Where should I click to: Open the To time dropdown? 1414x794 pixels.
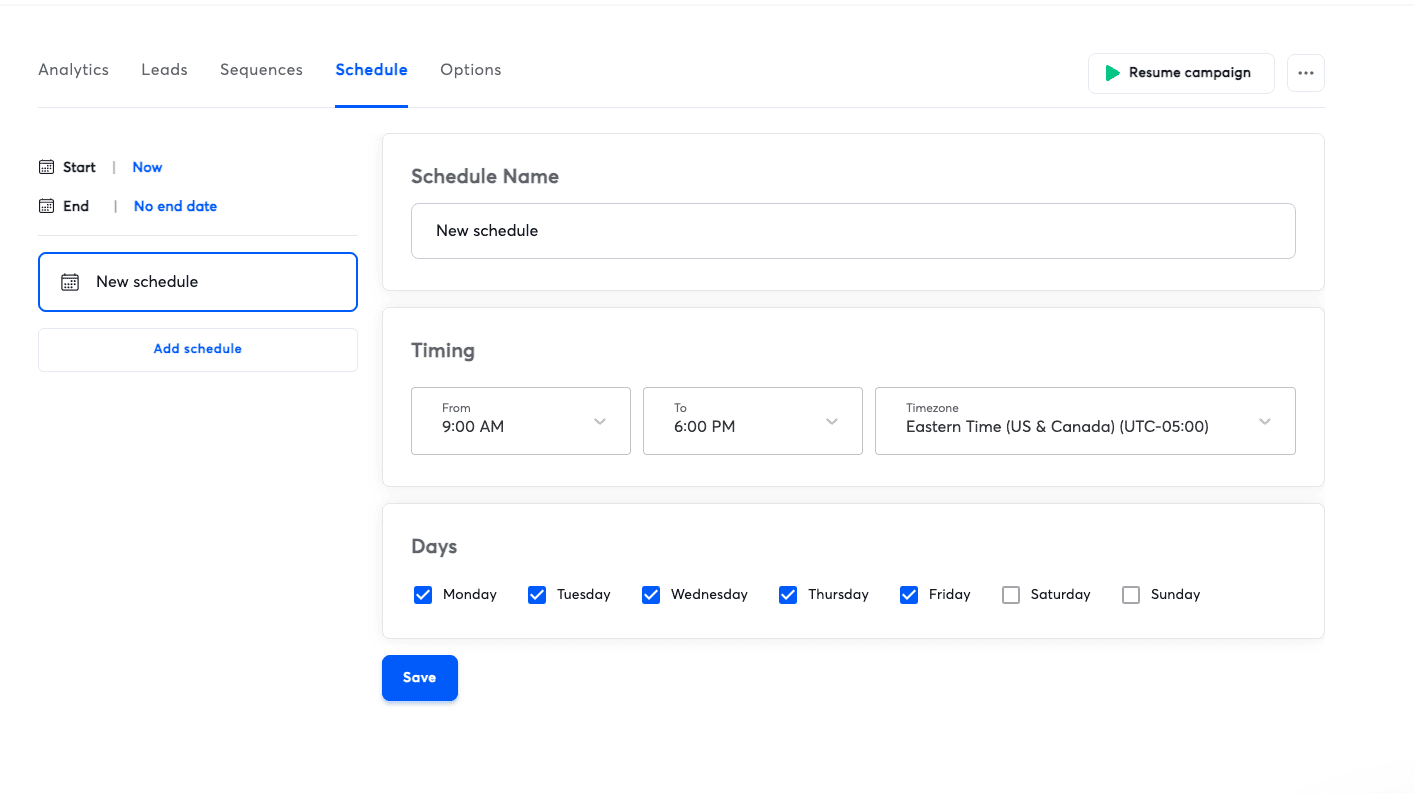tap(753, 421)
